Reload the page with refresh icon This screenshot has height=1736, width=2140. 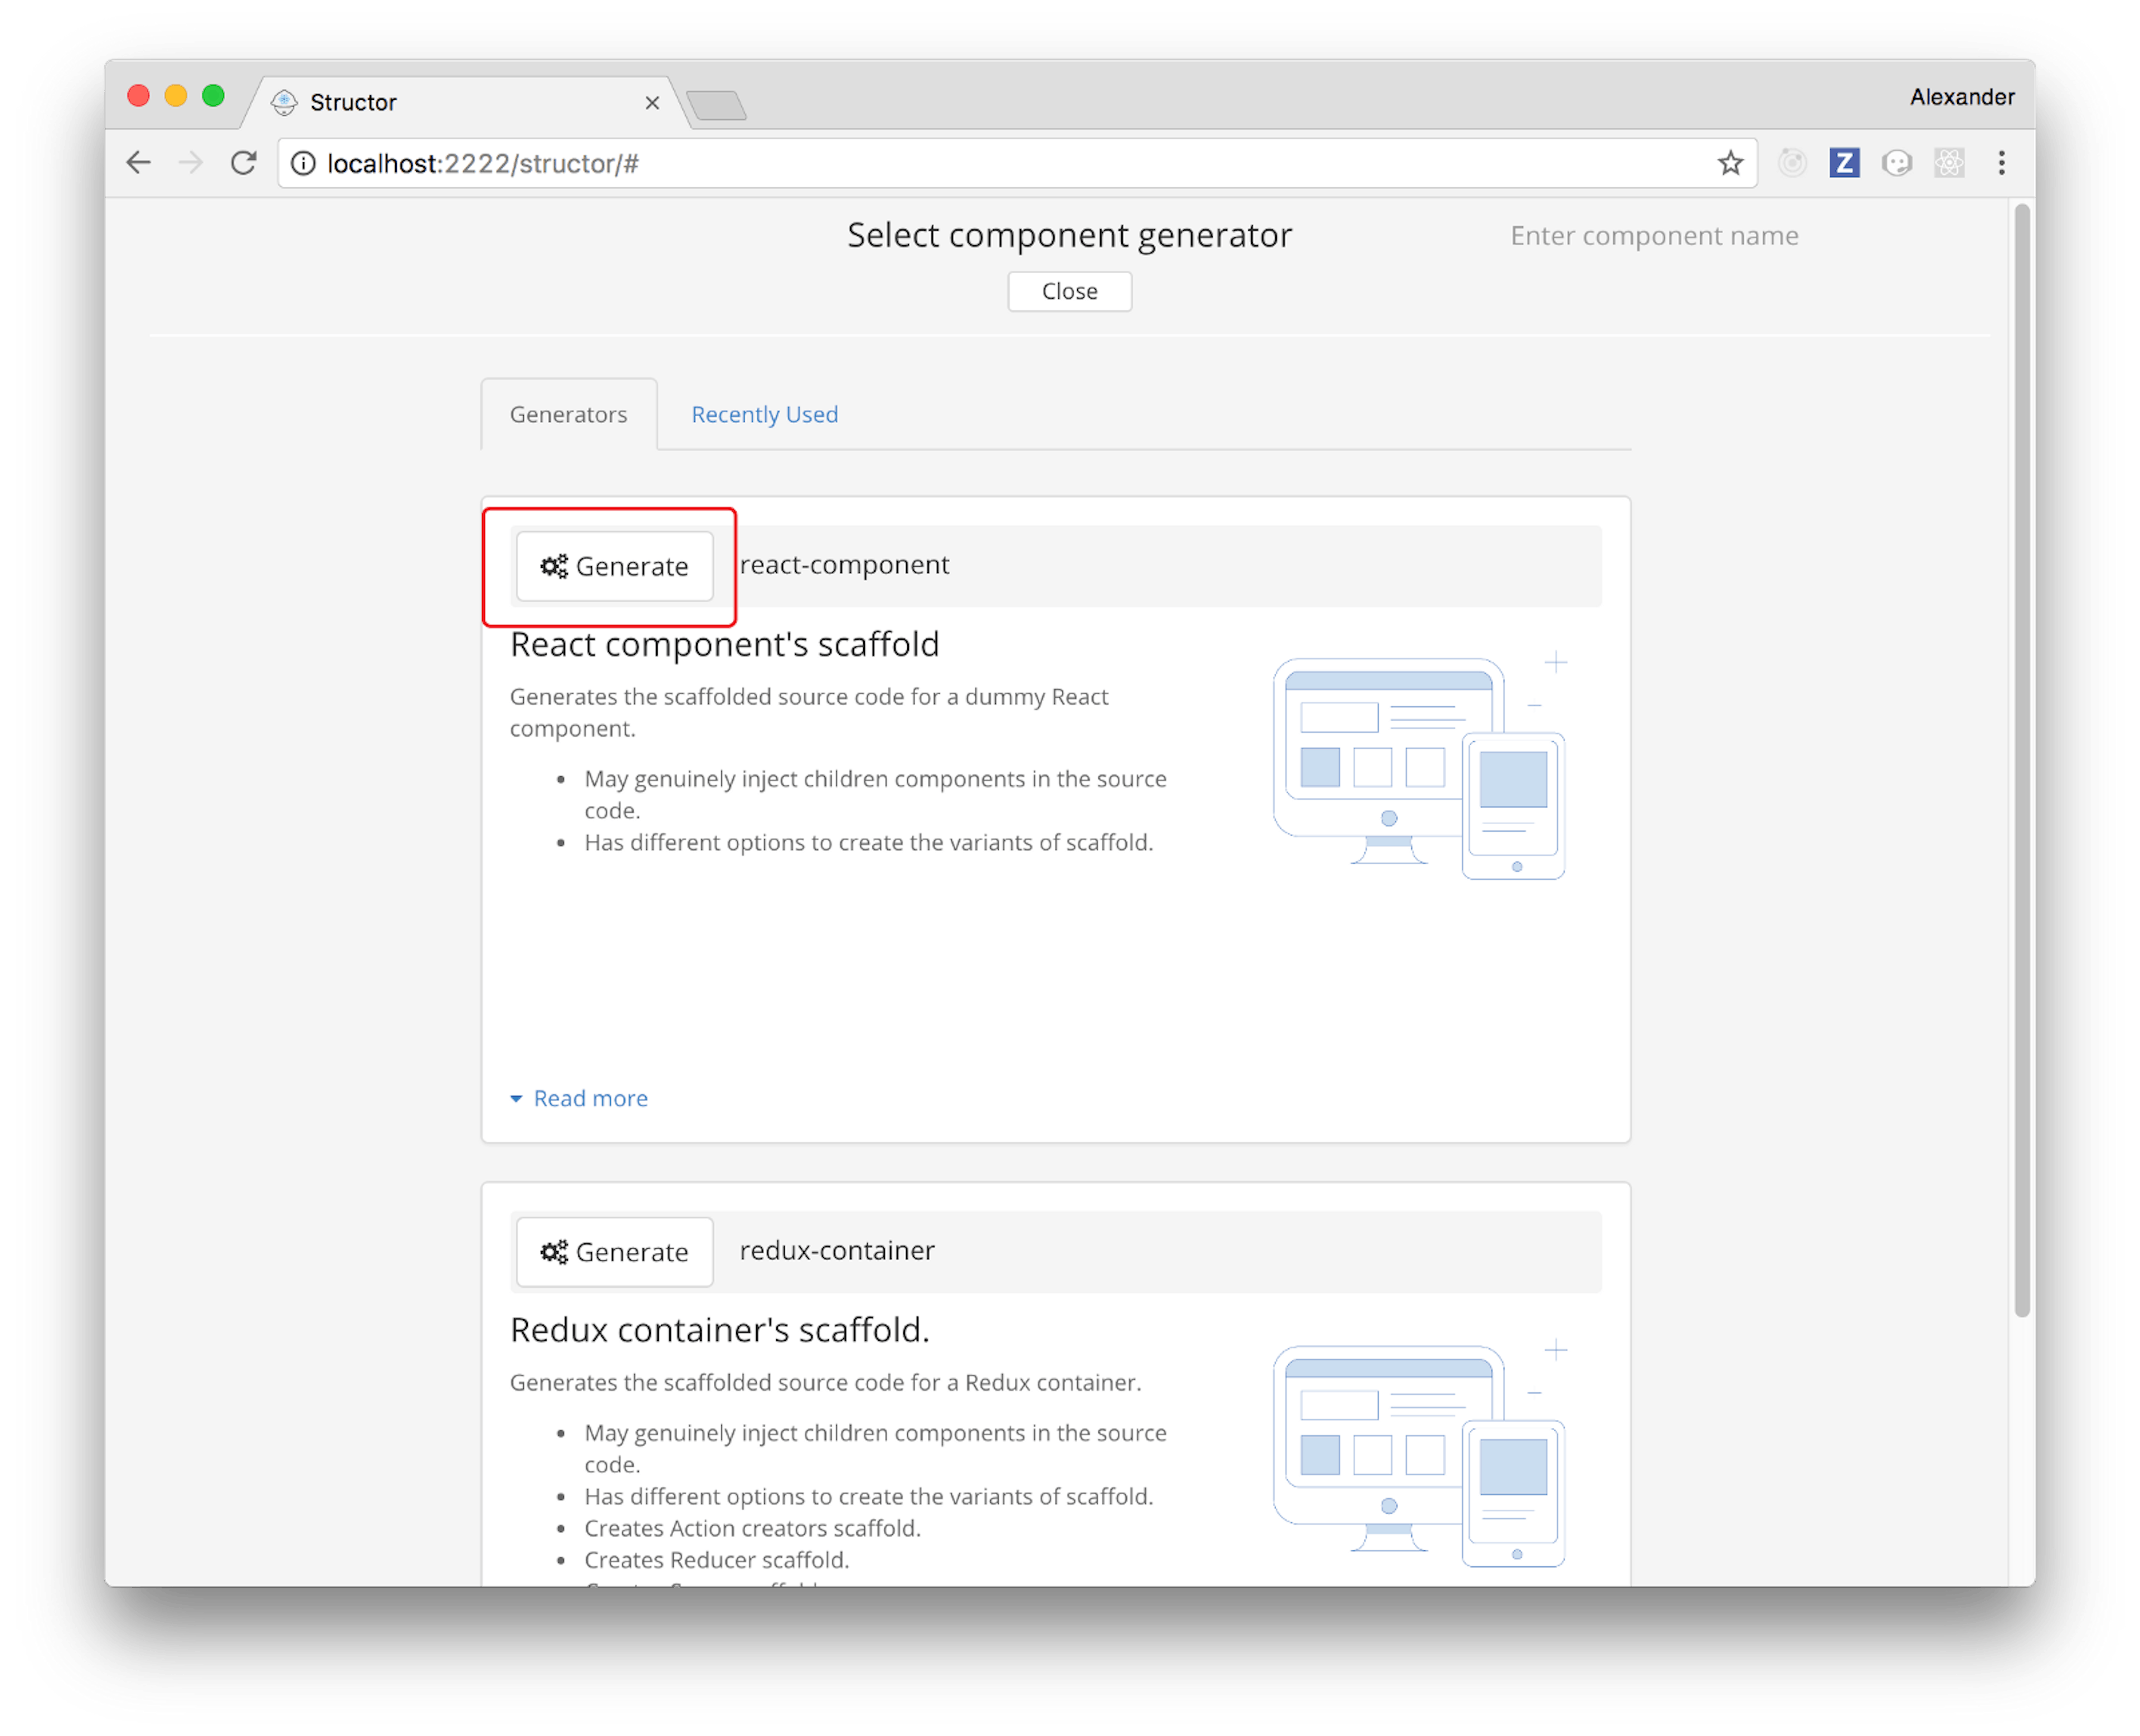[x=244, y=163]
